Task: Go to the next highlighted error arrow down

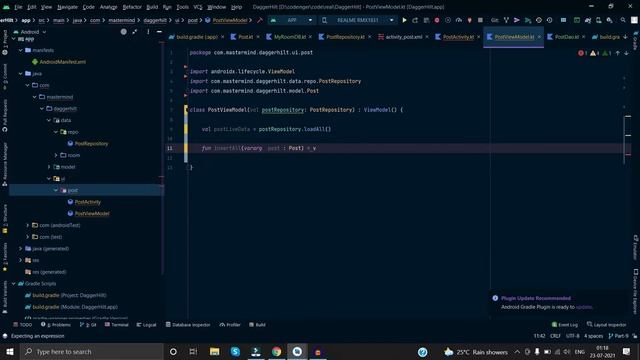Action: point(626,53)
